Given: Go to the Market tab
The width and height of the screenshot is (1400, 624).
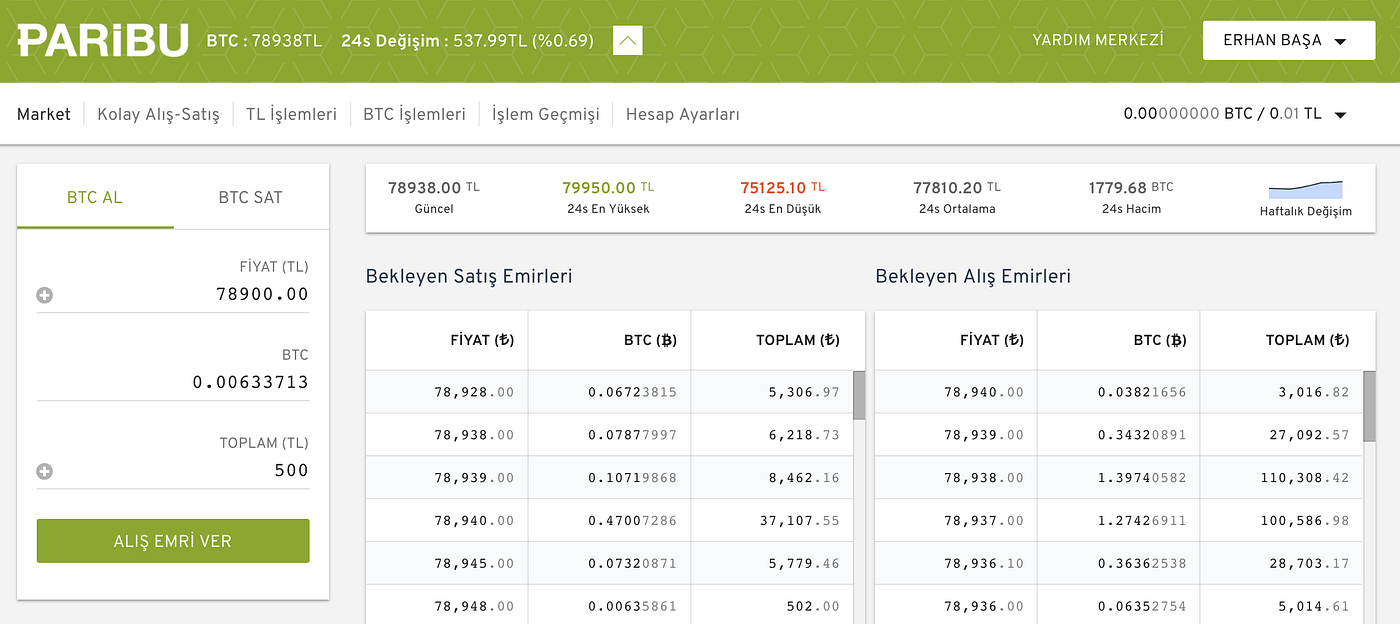Looking at the screenshot, I should point(44,114).
